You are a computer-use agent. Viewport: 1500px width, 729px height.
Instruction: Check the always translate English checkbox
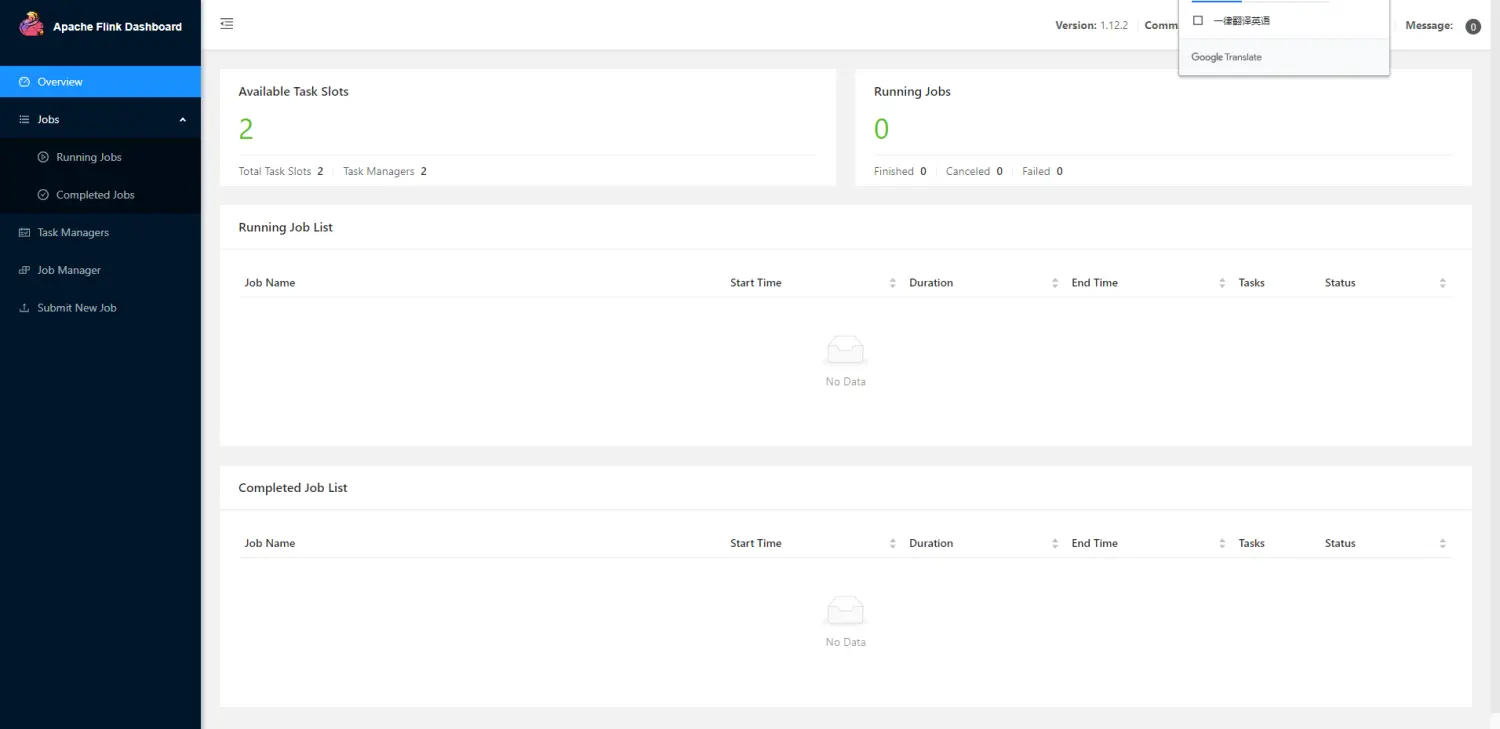pyautogui.click(x=1198, y=21)
